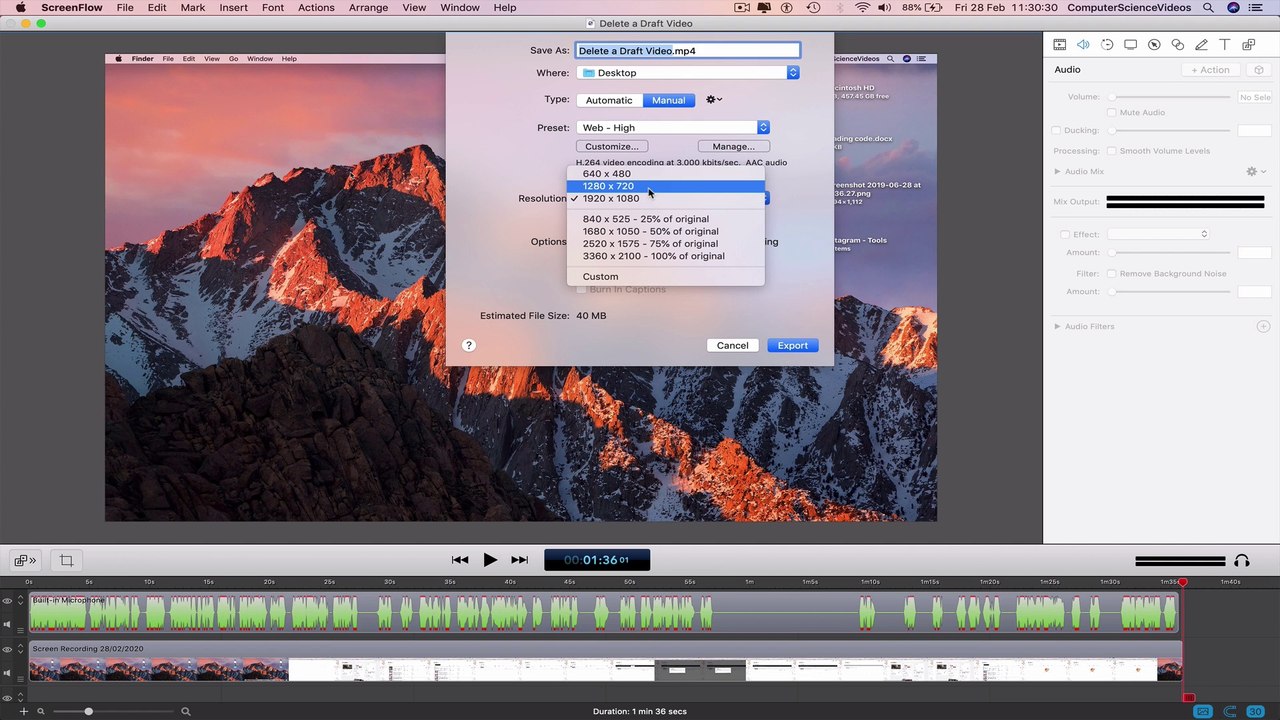The height and width of the screenshot is (720, 1280).
Task: Adjust the timeline zoom slider
Action: click(88, 711)
